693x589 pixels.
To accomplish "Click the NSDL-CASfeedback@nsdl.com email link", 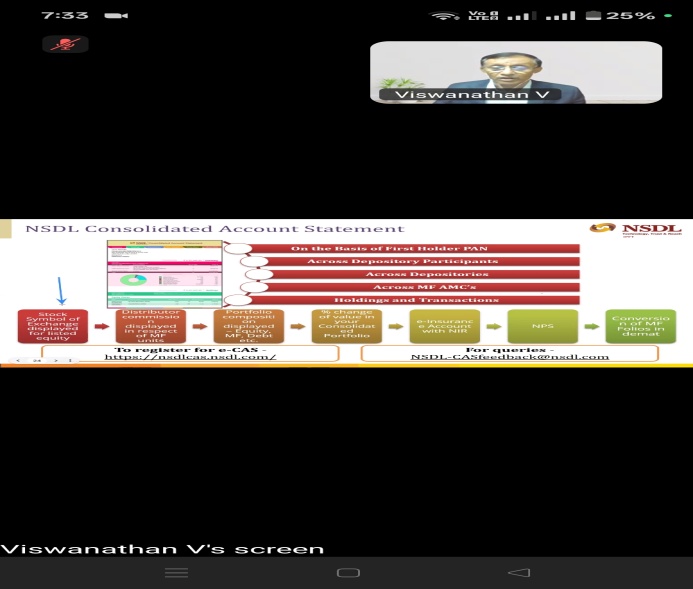I will click(509, 356).
